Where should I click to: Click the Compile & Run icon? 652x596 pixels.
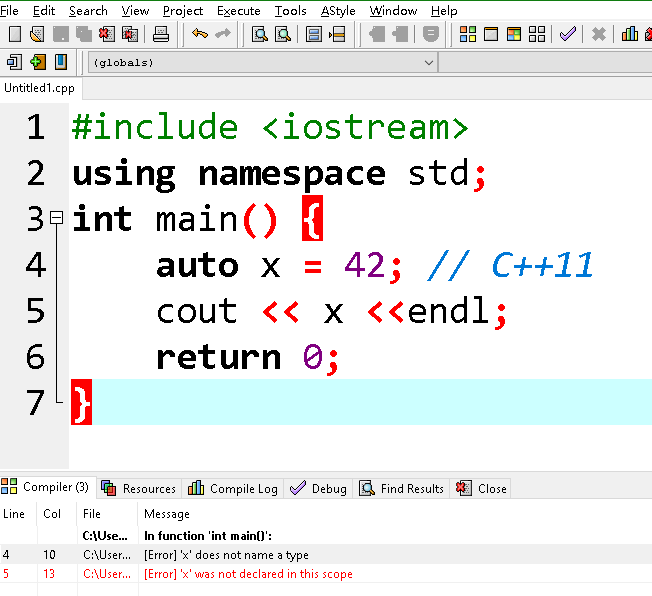tap(513, 34)
